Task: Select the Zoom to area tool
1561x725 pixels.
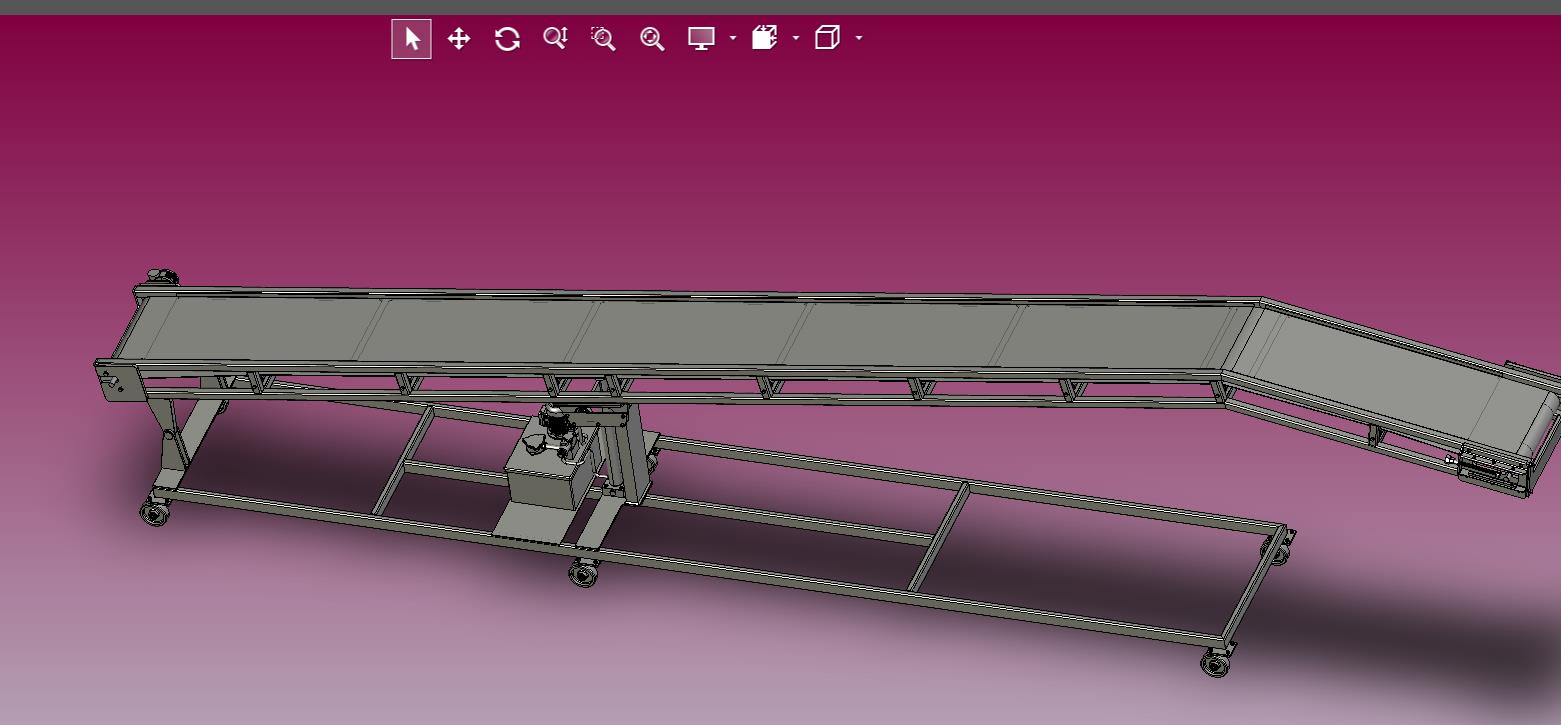Action: click(x=603, y=38)
